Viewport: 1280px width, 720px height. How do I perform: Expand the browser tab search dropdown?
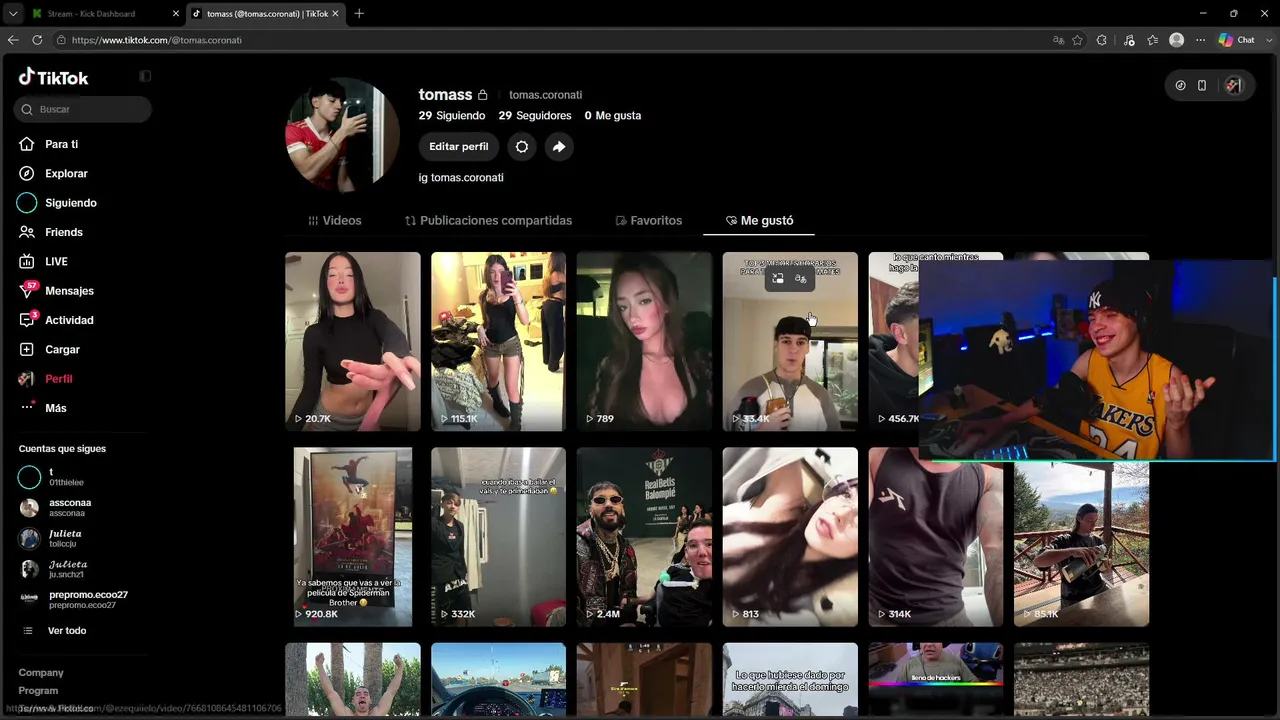[13, 13]
